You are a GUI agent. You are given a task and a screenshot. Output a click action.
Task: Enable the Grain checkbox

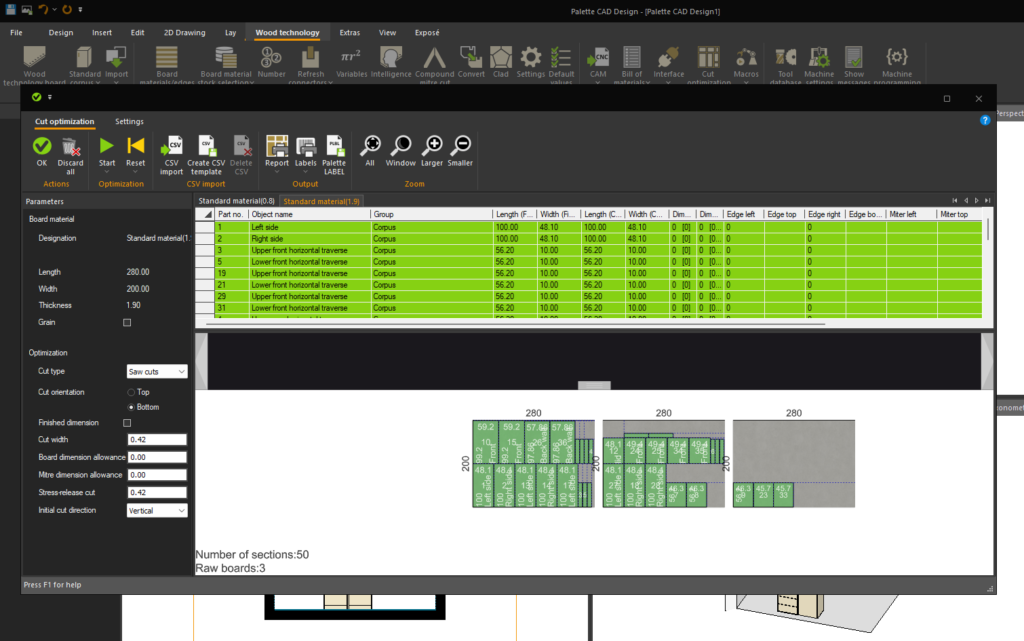[x=127, y=323]
